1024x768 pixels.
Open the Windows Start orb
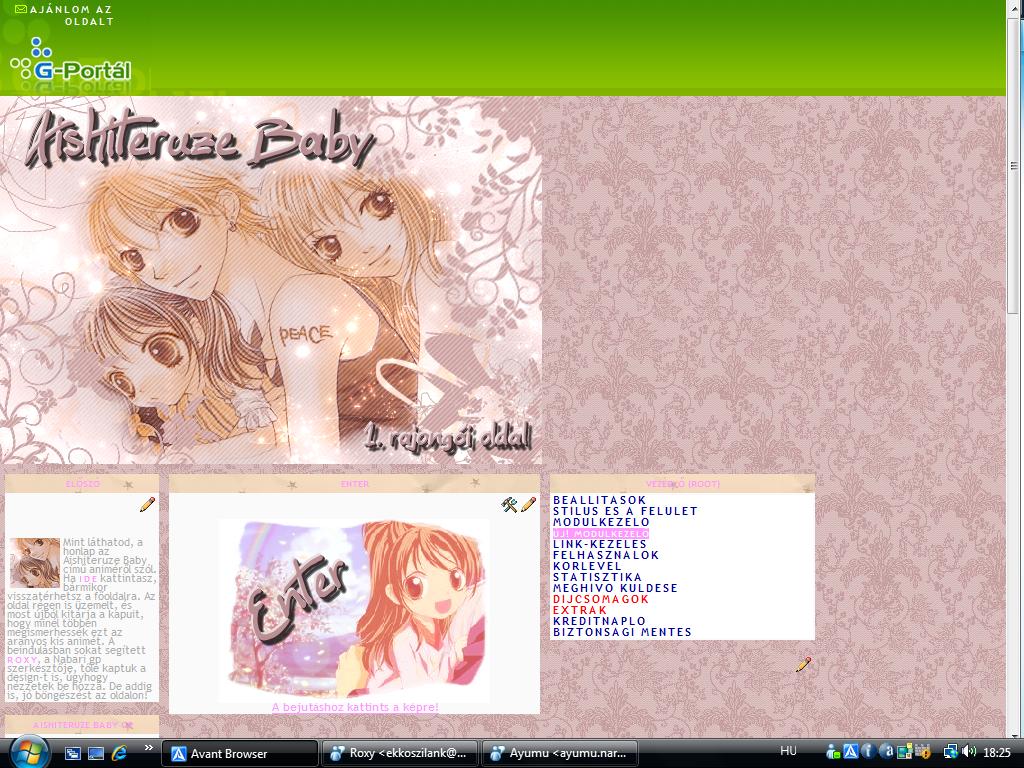[x=29, y=752]
